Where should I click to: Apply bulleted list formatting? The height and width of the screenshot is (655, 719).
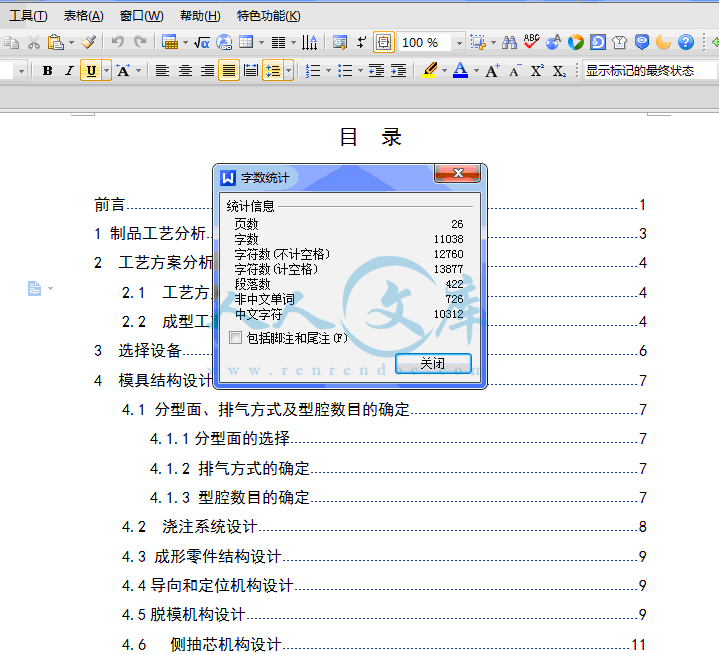pos(345,71)
